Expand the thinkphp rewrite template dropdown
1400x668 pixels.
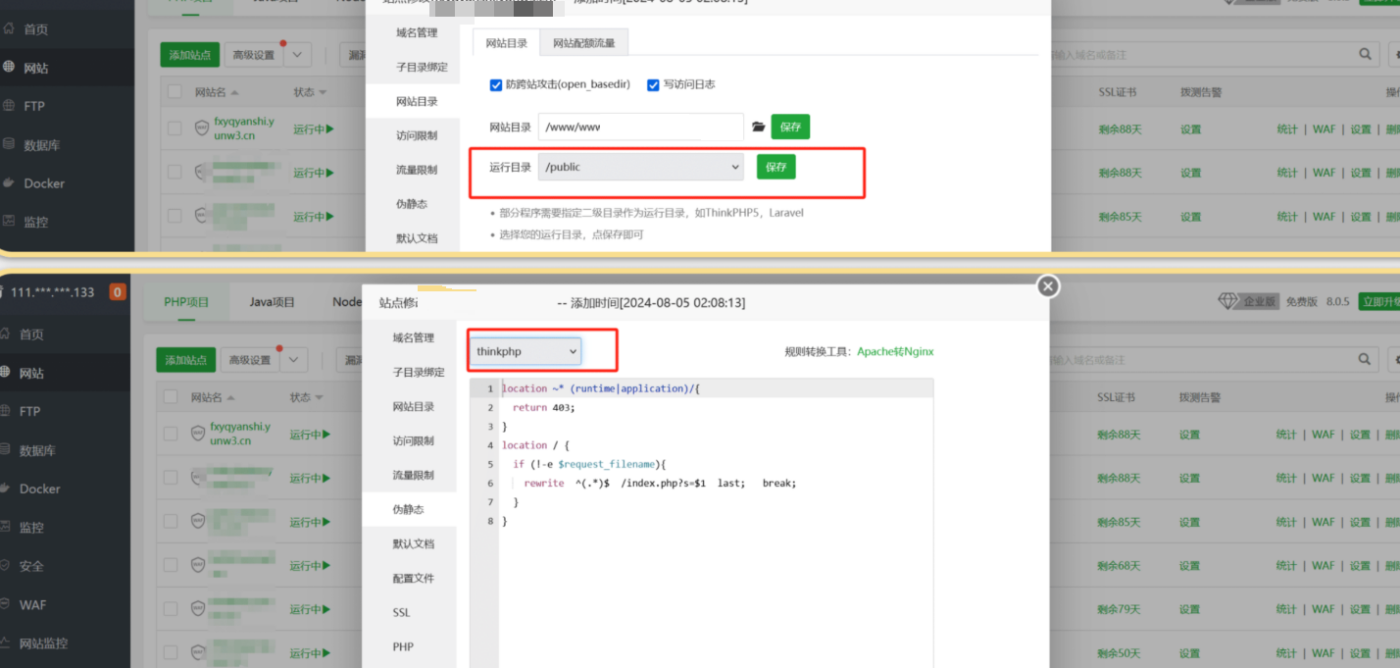(x=526, y=352)
